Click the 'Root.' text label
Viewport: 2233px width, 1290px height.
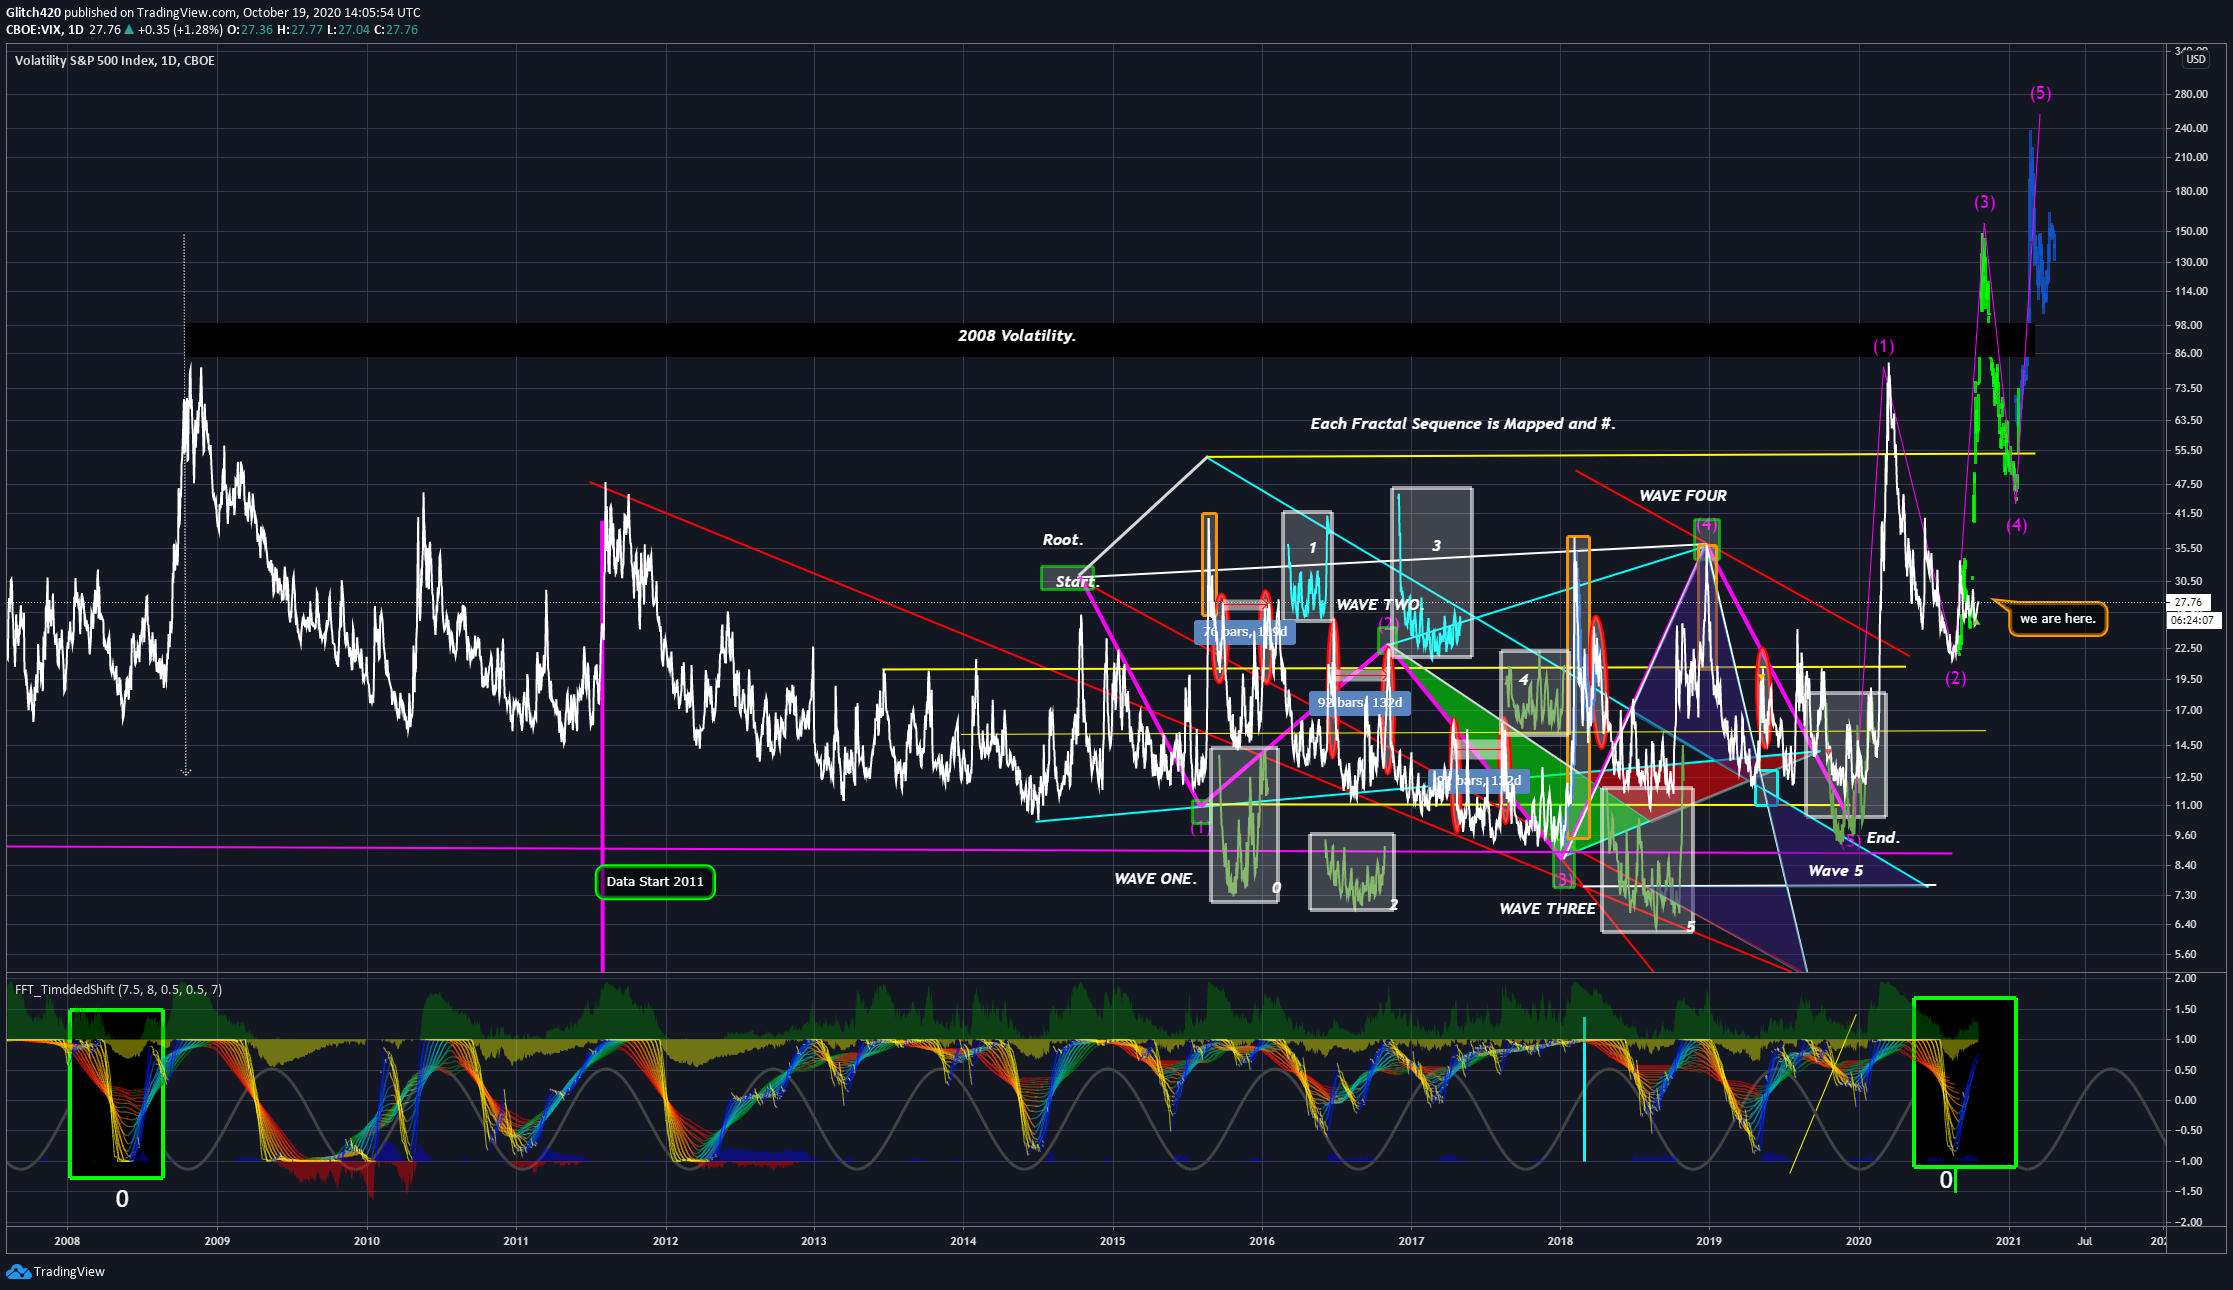(x=1063, y=540)
